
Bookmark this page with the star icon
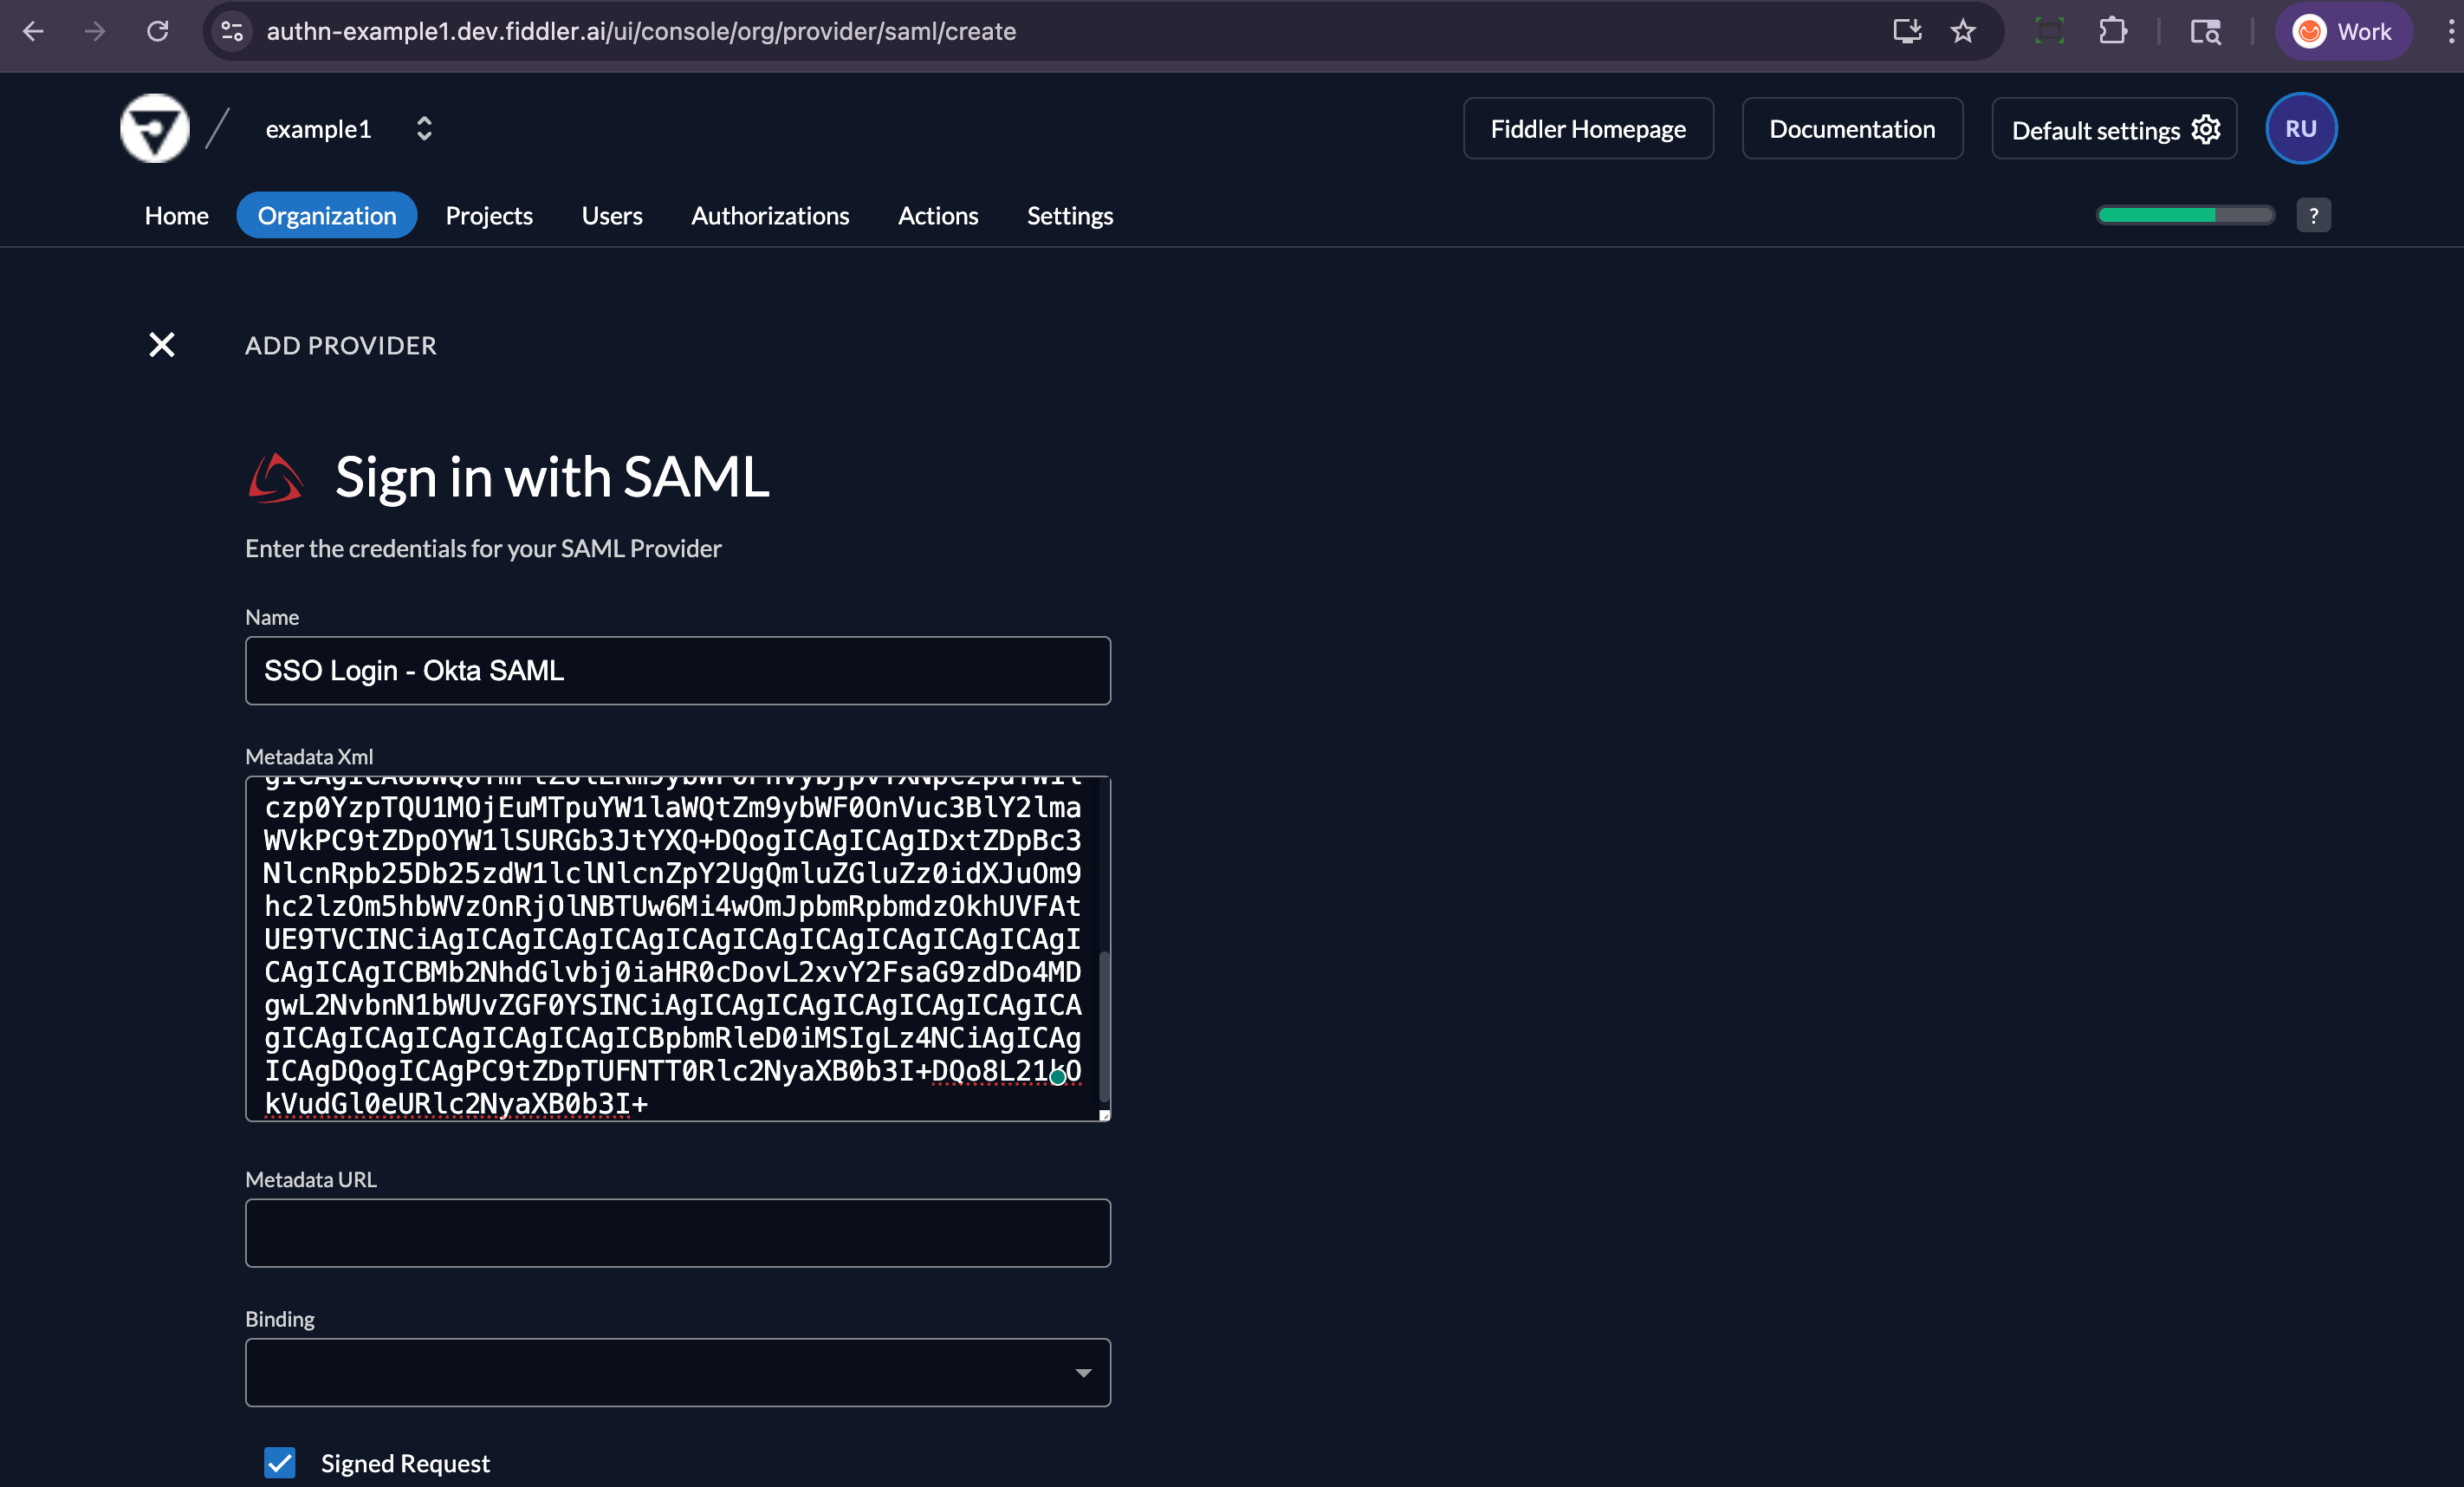click(x=1962, y=31)
